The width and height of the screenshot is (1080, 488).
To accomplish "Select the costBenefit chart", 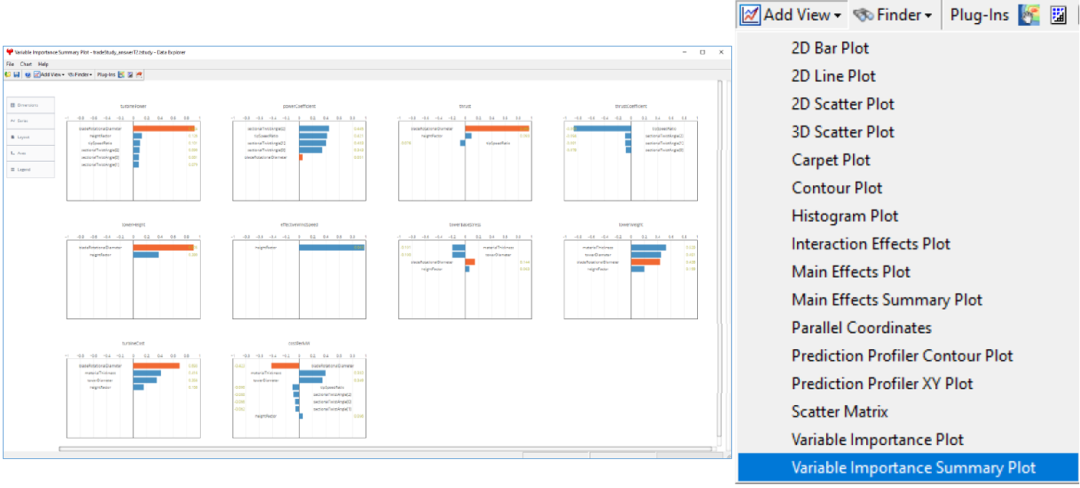I will pyautogui.click(x=299, y=398).
